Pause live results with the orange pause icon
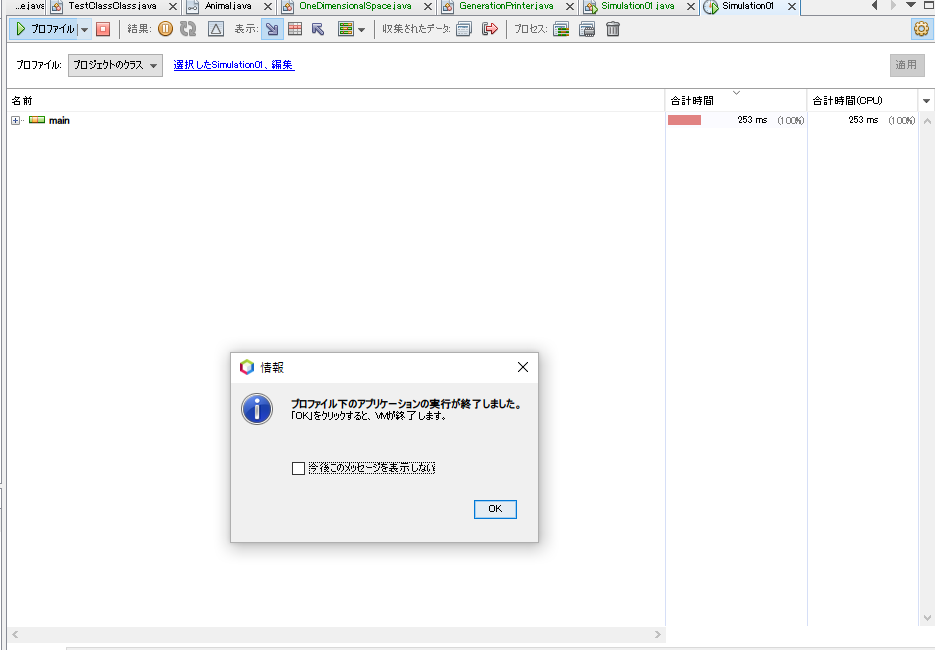Image resolution: width=935 pixels, height=650 pixels. pyautogui.click(x=165, y=29)
